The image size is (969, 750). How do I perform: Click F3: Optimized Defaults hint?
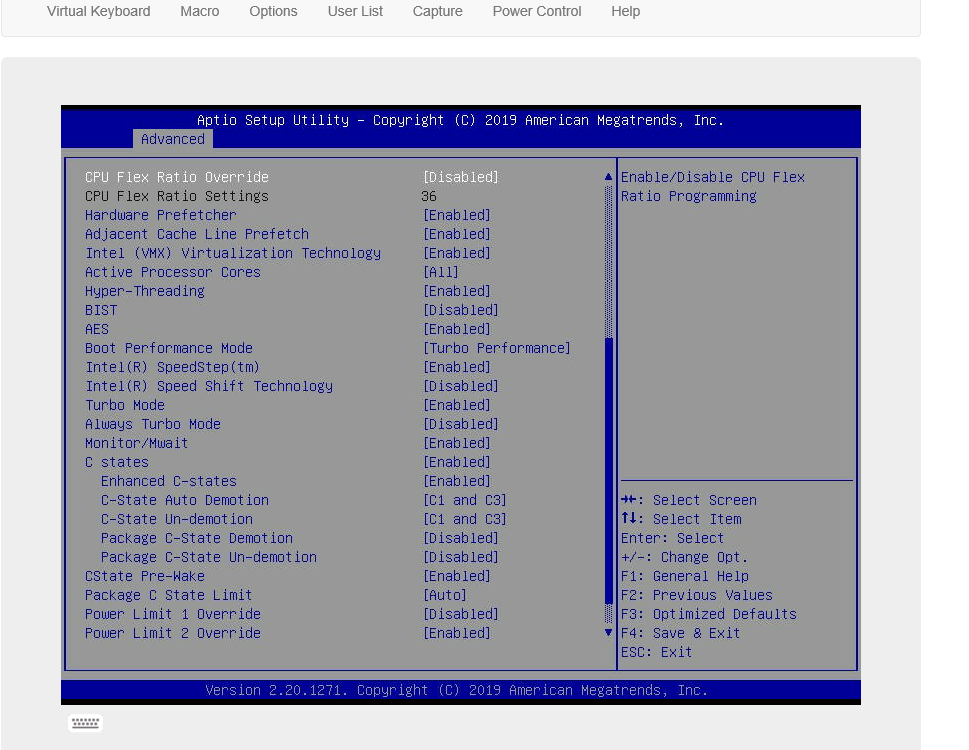point(709,614)
